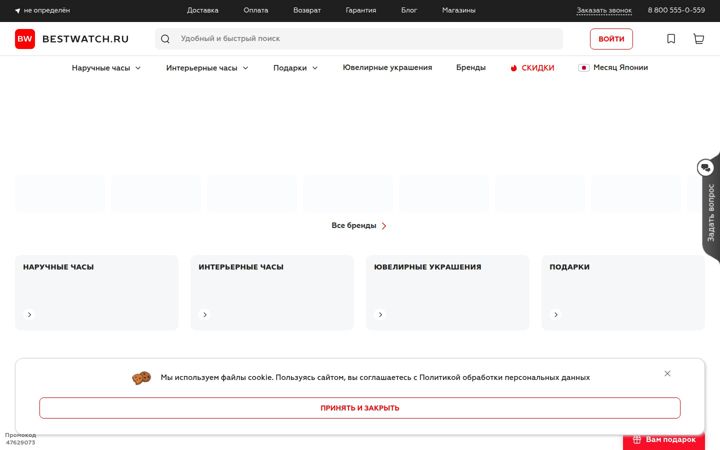Click the search magnifier icon
This screenshot has height=450, width=720.
tap(165, 39)
